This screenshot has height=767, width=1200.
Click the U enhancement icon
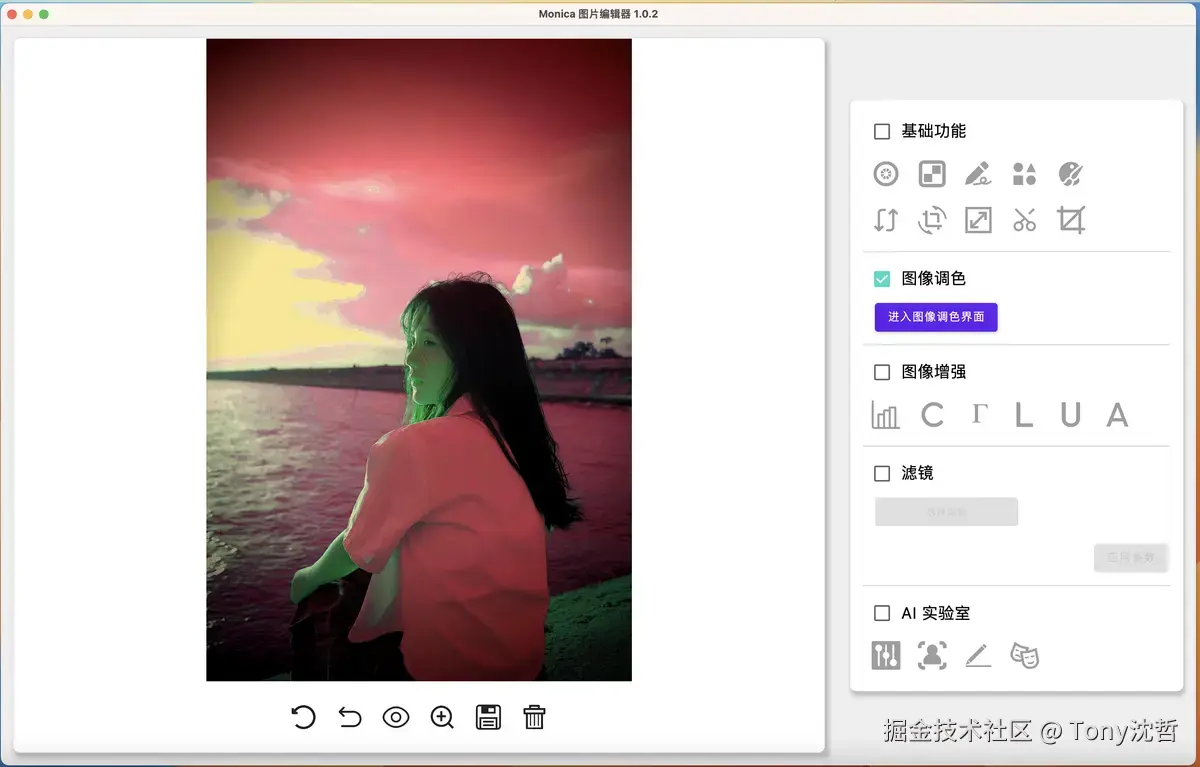(1071, 415)
